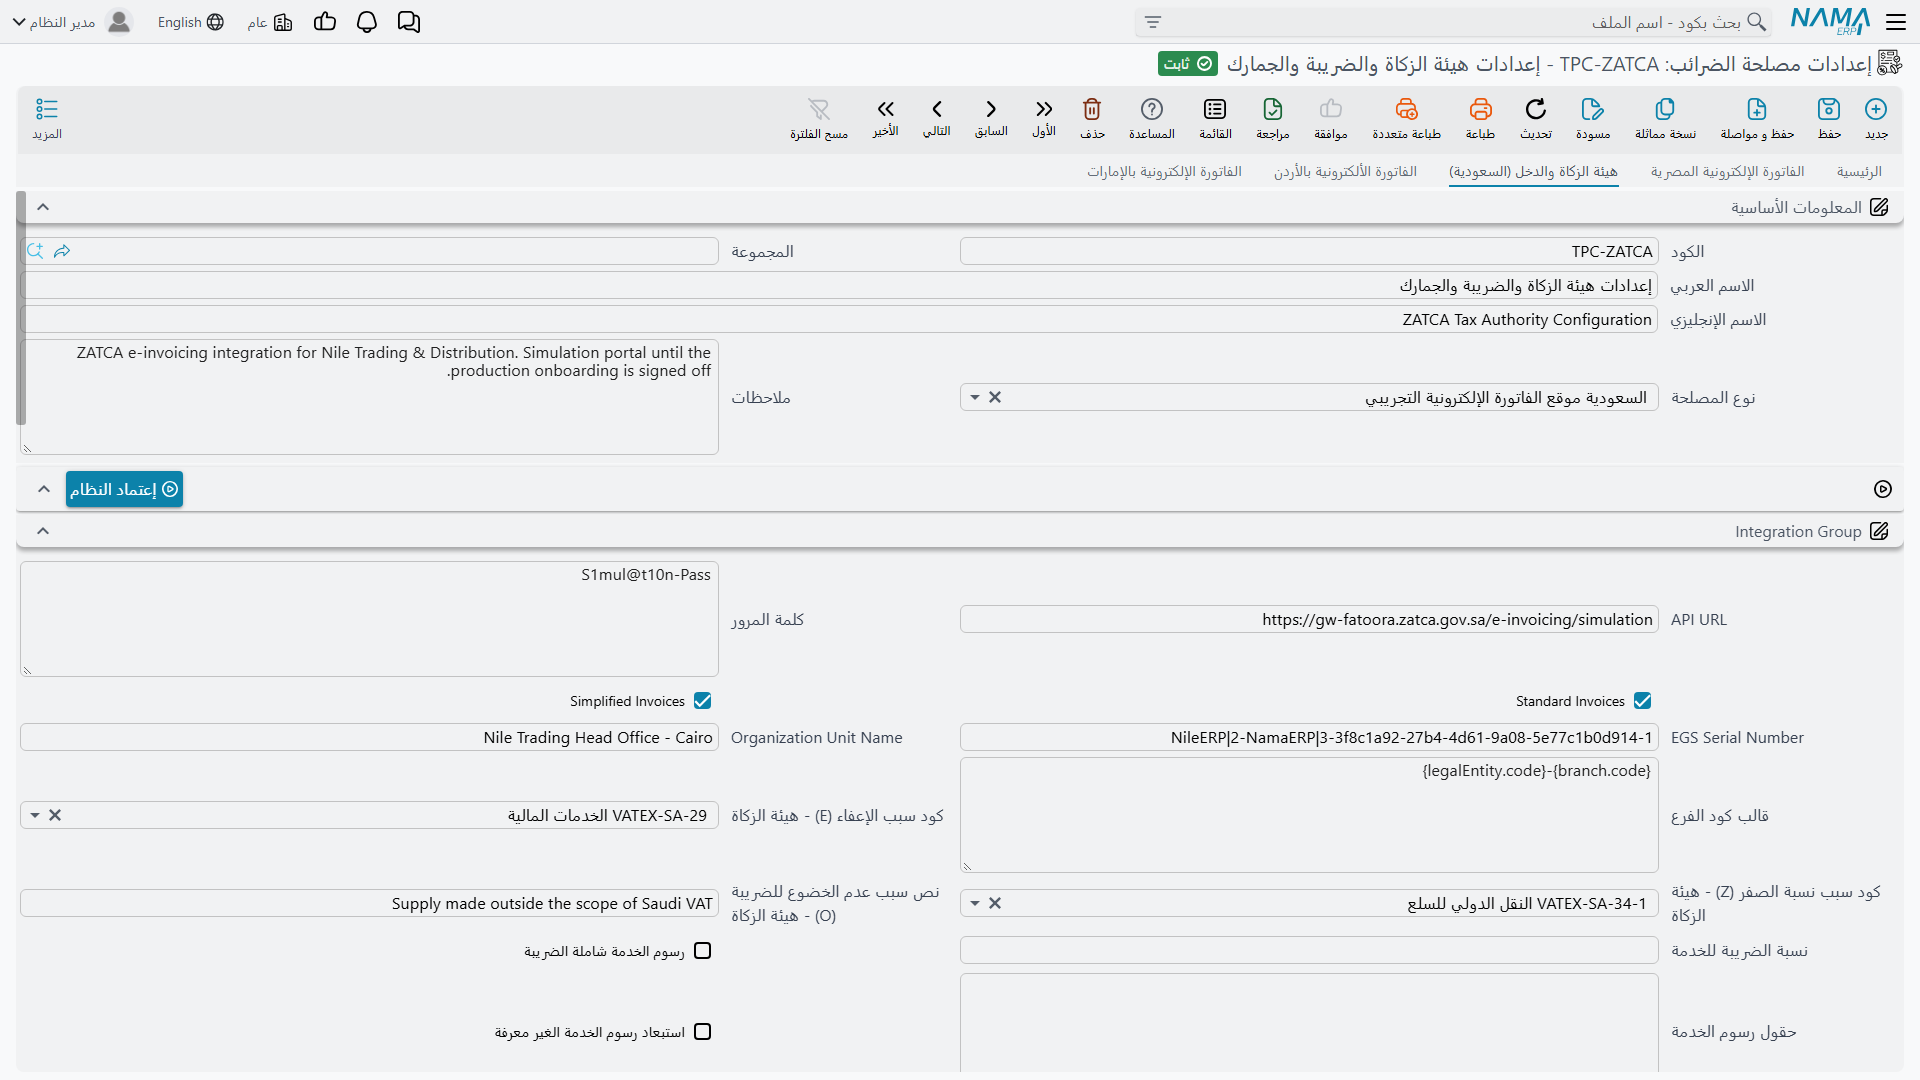
Task: Click the ثابت status badge
Action: pos(1188,64)
